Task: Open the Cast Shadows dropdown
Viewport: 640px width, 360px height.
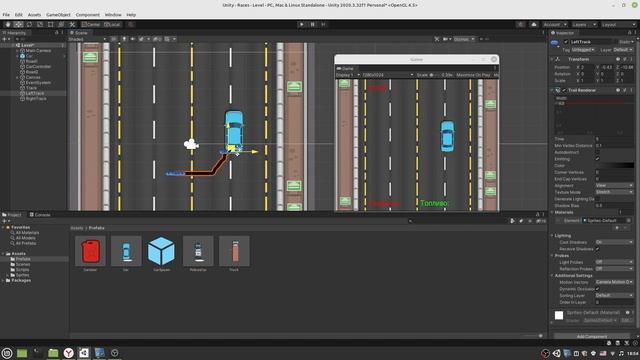Action: click(x=614, y=242)
